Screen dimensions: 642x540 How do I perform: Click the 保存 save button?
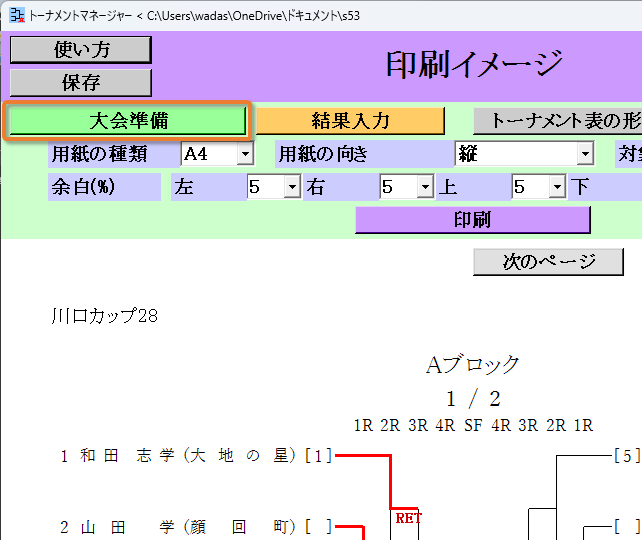click(81, 83)
